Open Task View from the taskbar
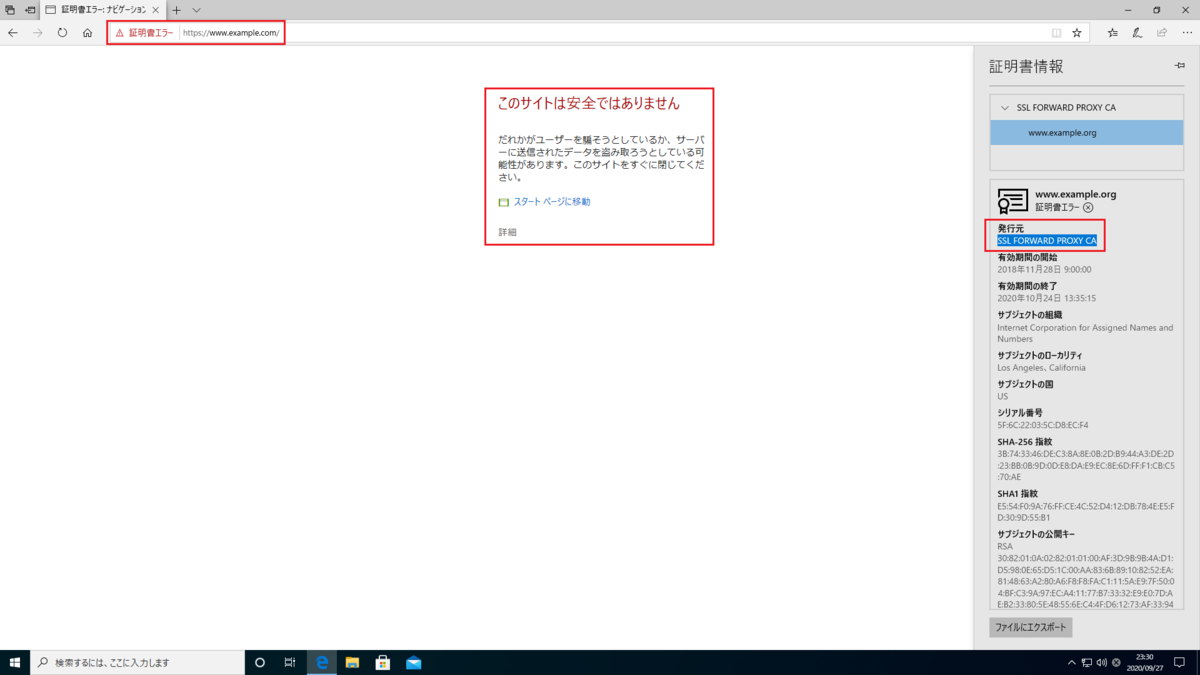Image resolution: width=1200 pixels, height=675 pixels. (x=289, y=662)
